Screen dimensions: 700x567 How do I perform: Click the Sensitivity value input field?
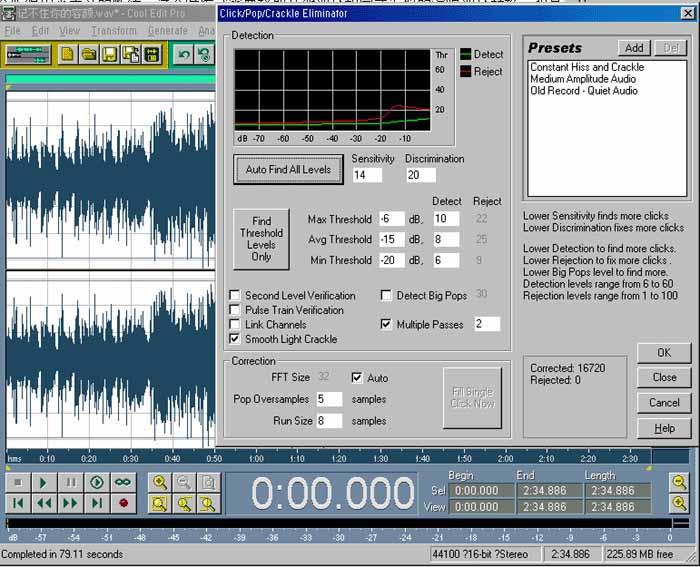click(x=367, y=175)
